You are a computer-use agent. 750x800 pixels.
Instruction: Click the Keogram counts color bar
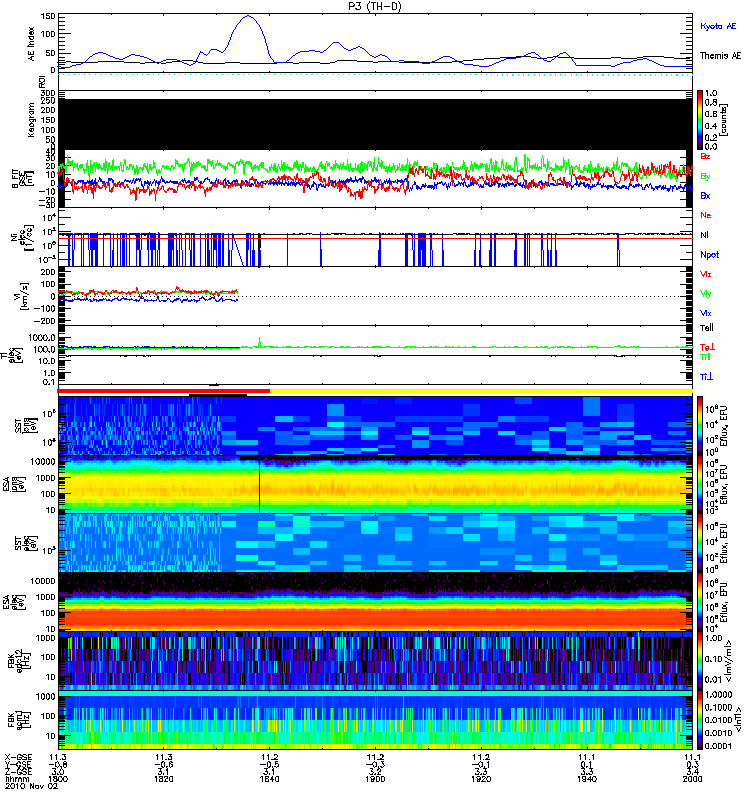tap(700, 120)
